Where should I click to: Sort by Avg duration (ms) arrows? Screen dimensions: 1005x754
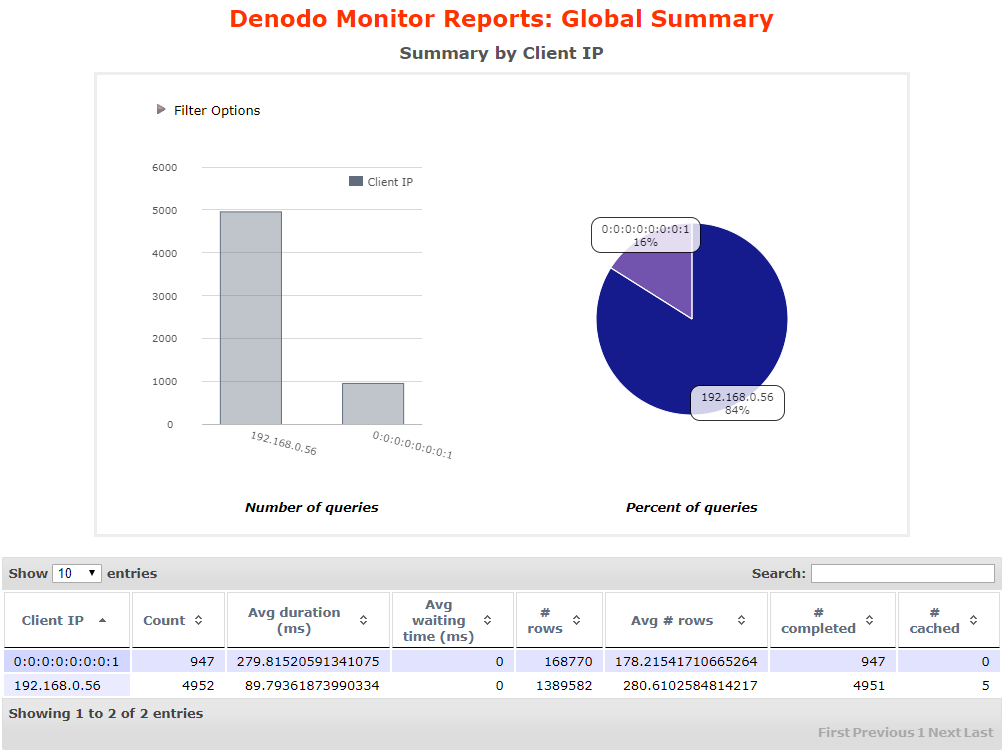pos(363,620)
